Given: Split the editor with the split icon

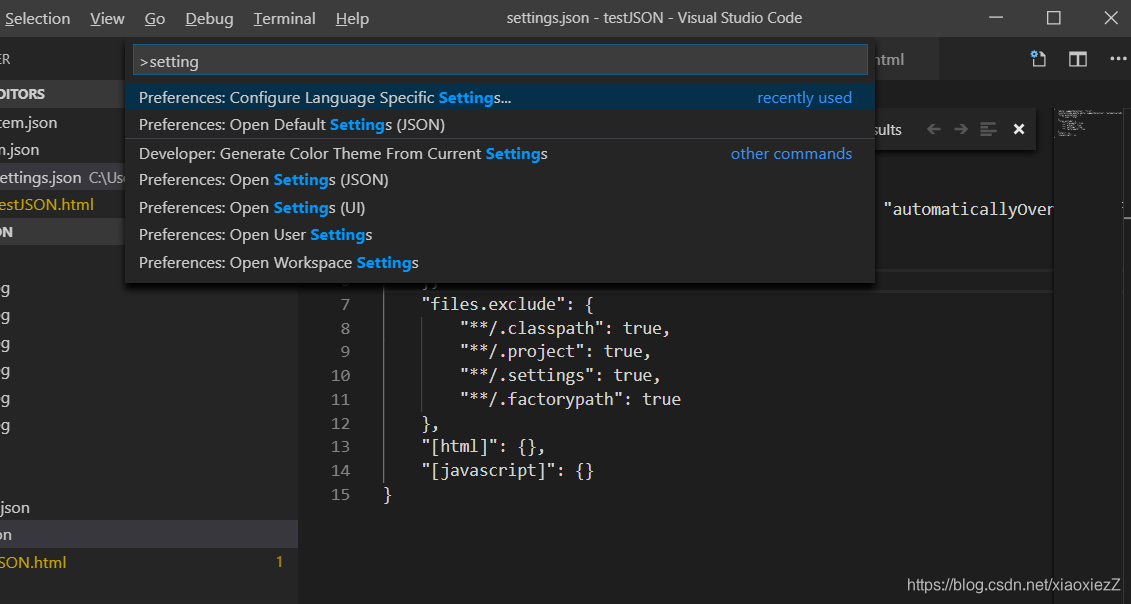Looking at the screenshot, I should (1077, 59).
